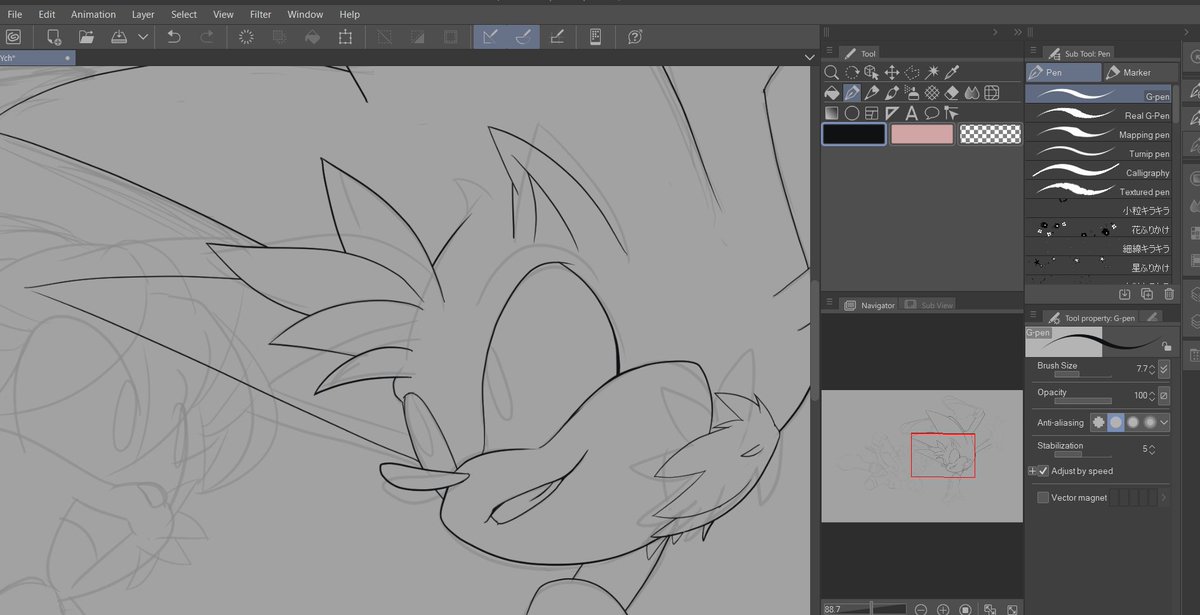This screenshot has width=1200, height=615.
Task: Select the Text tool
Action: [911, 113]
